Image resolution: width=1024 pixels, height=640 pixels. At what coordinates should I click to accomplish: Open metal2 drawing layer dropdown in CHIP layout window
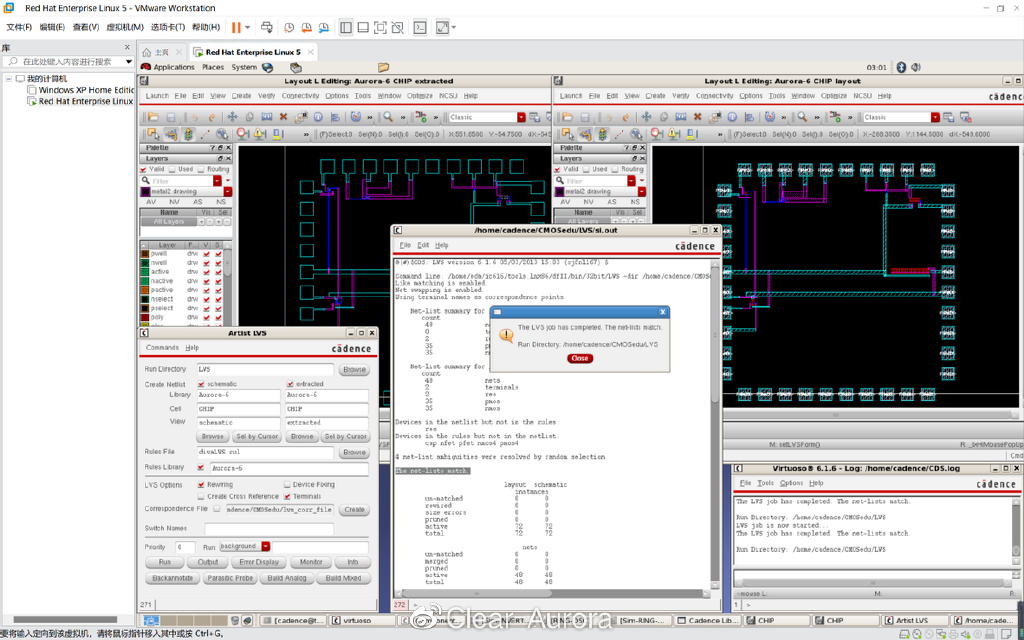tap(642, 192)
